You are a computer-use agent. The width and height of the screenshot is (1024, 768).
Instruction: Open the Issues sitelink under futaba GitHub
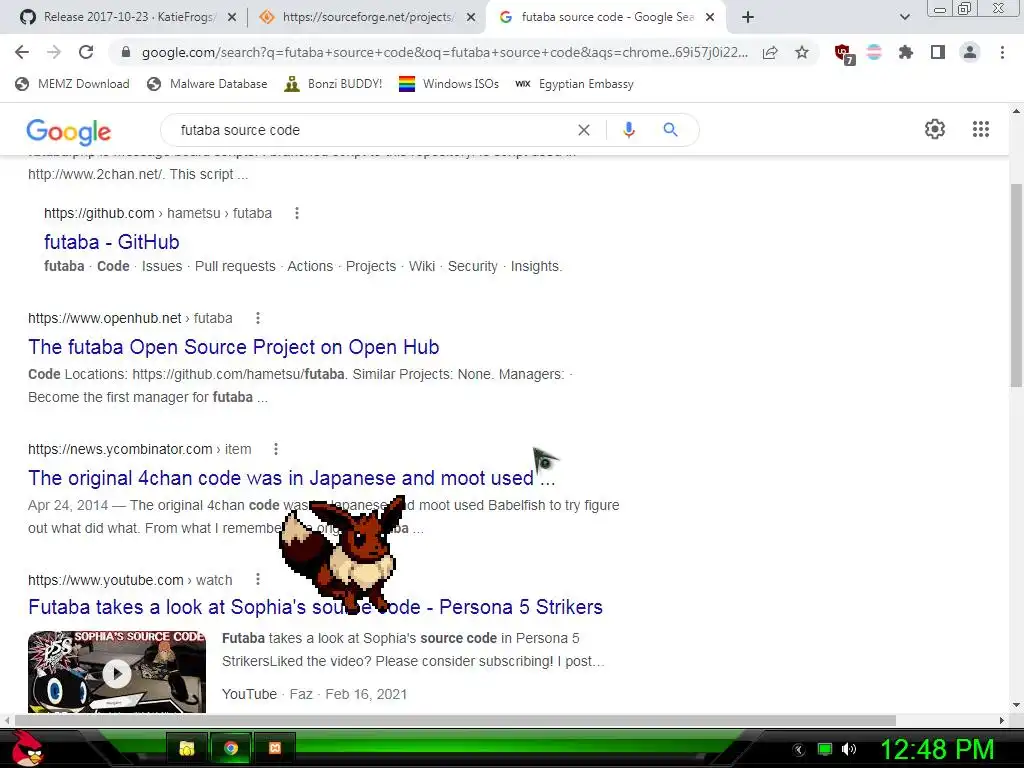(162, 266)
